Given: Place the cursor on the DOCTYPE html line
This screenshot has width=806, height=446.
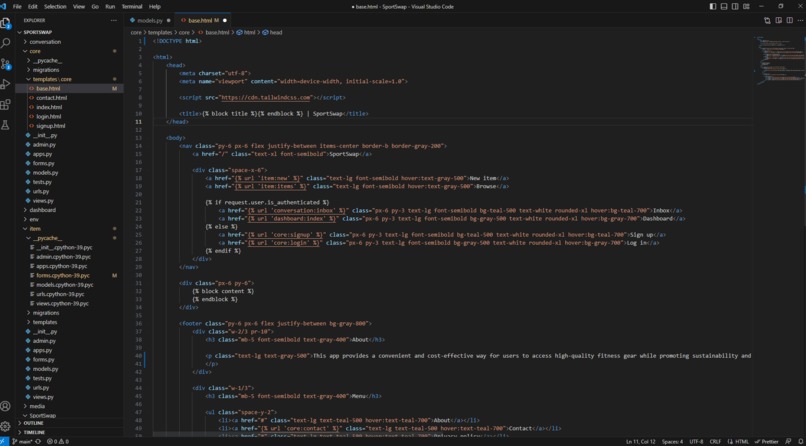Looking at the screenshot, I should [177, 41].
